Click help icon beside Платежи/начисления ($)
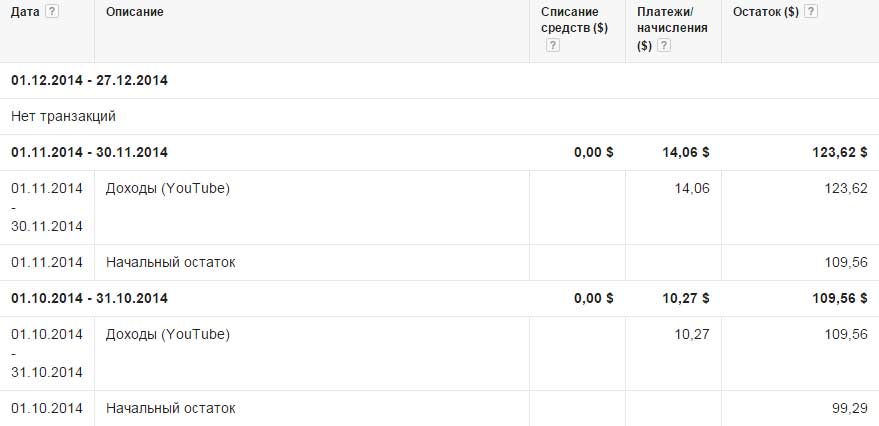Image resolution: width=879 pixels, height=426 pixels. point(664,46)
